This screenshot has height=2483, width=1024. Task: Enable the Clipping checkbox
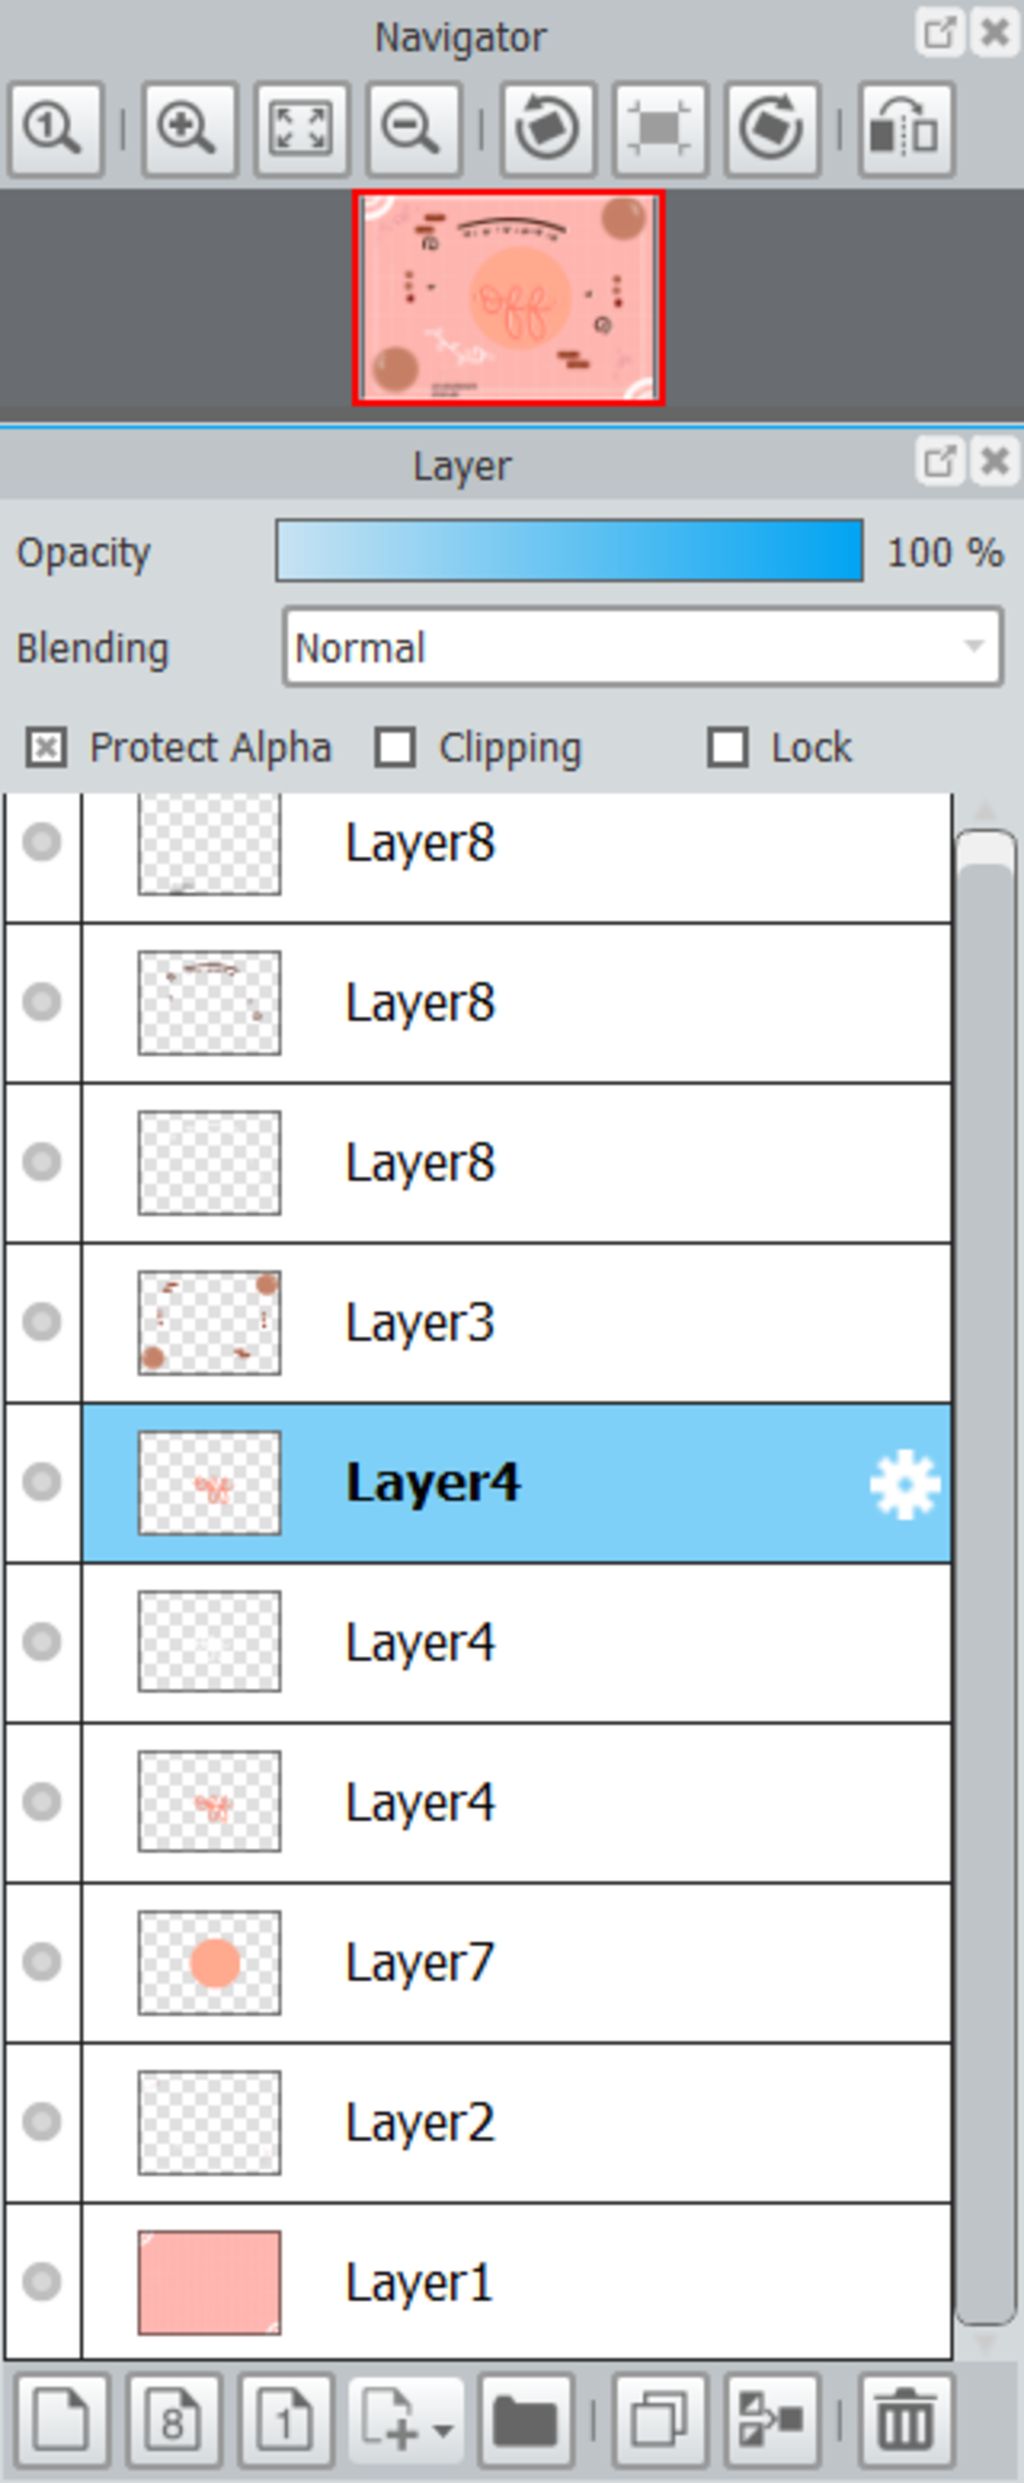[x=395, y=747]
